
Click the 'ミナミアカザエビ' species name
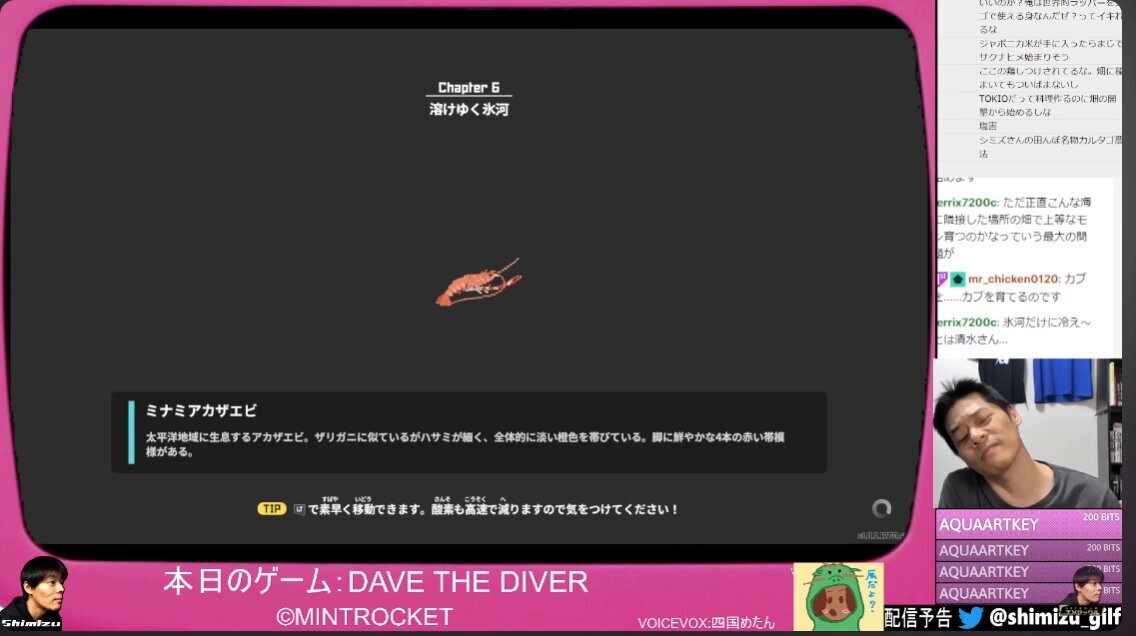201,411
